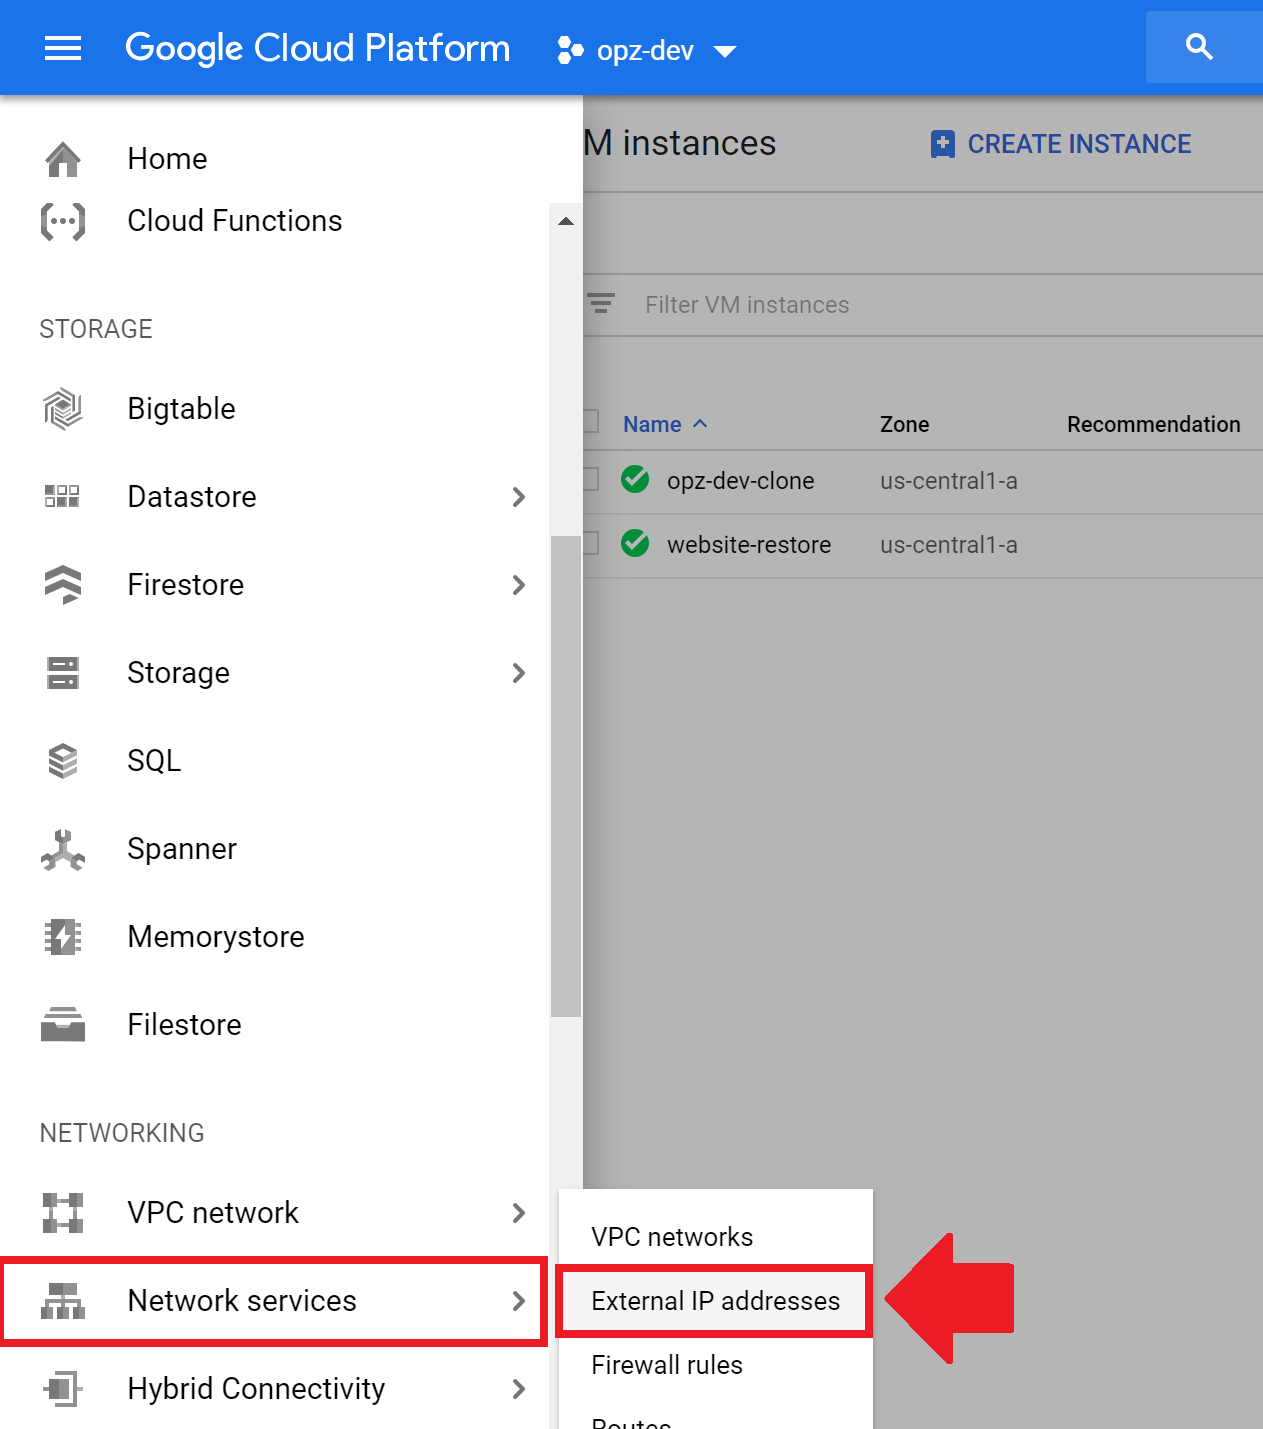Expand the Datastore submenu chevron
This screenshot has height=1429, width=1263.
coord(518,497)
